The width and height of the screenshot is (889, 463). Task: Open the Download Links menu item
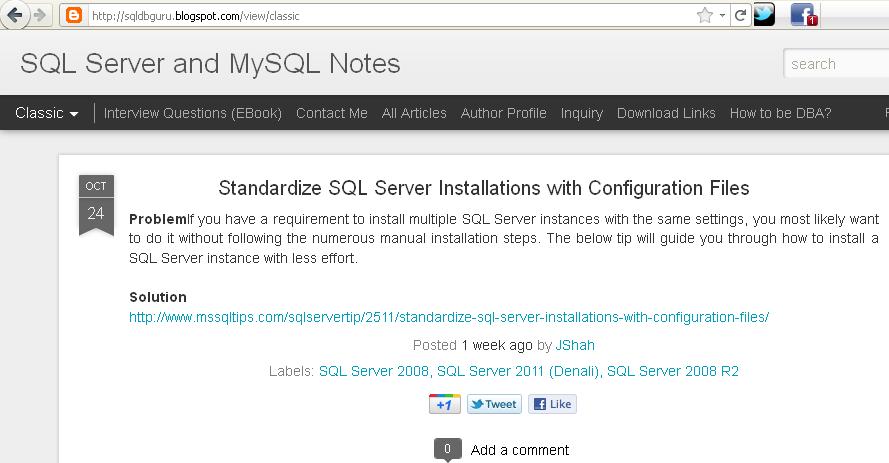(666, 113)
